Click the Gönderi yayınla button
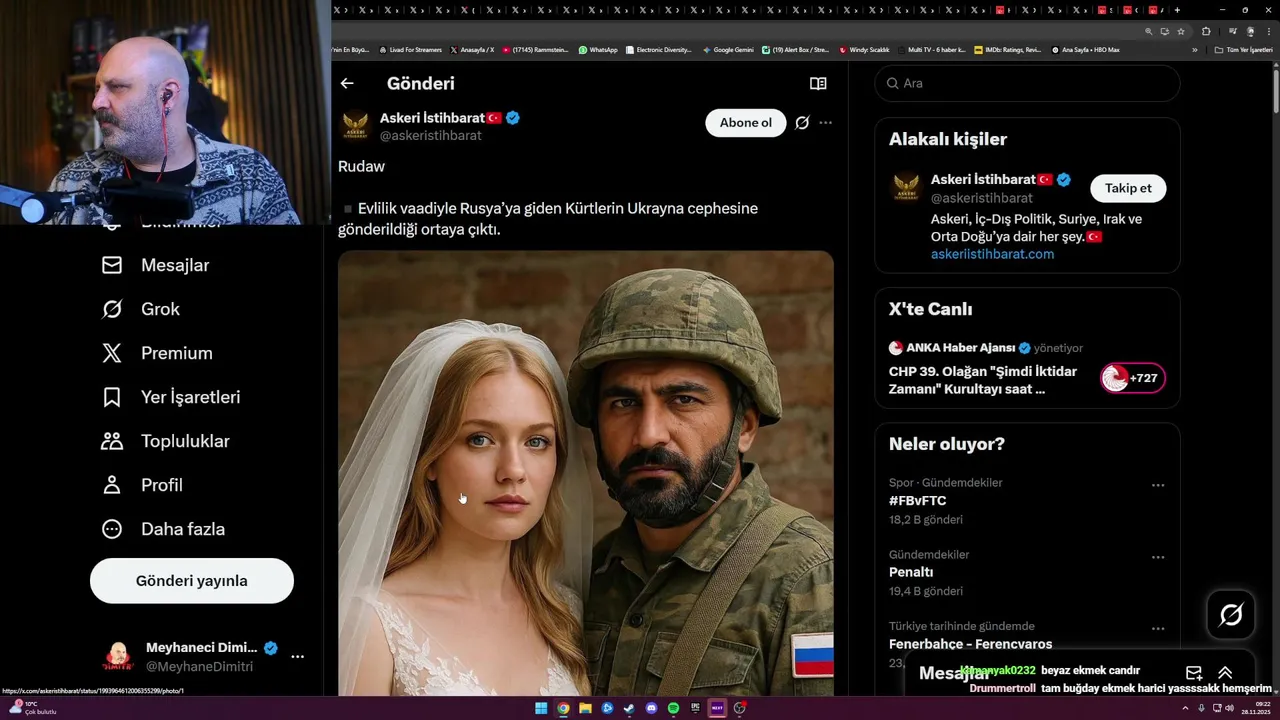This screenshot has width=1280, height=720. [x=192, y=581]
